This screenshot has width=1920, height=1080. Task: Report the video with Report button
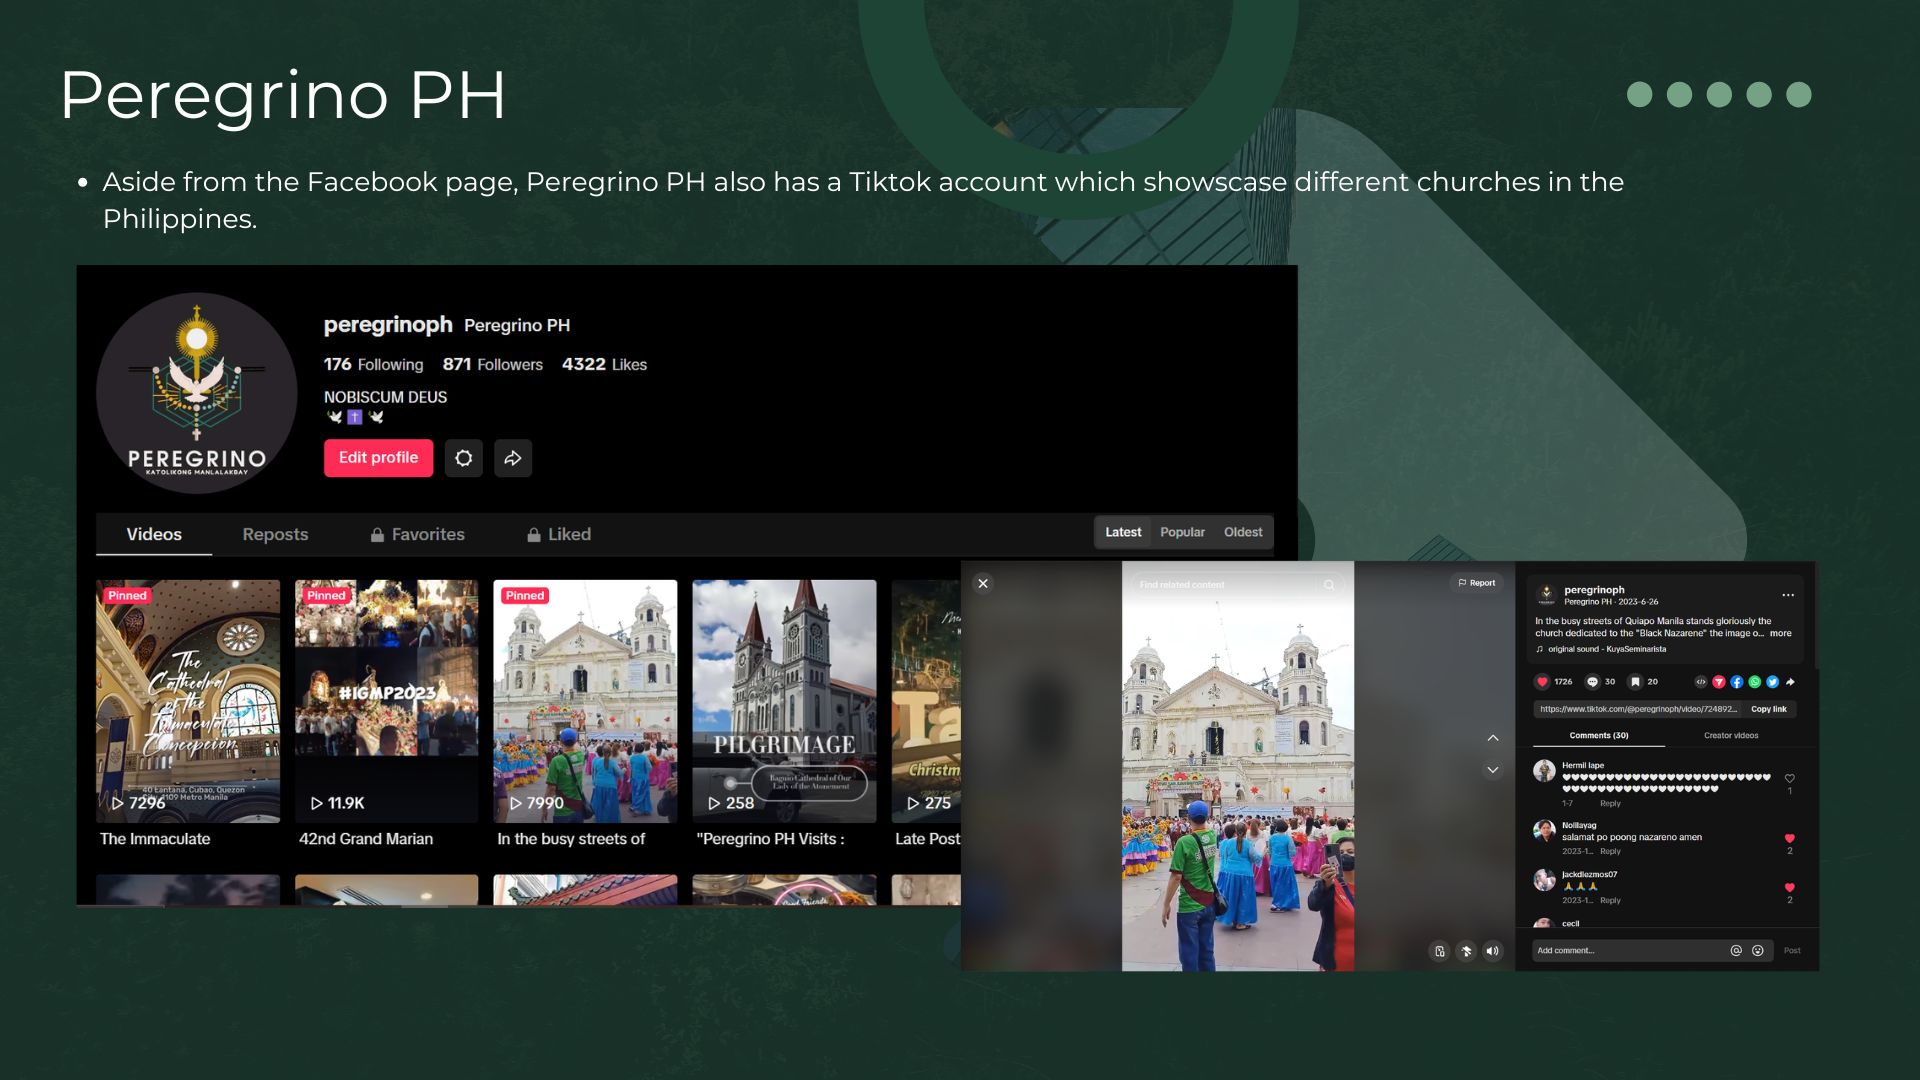point(1477,583)
